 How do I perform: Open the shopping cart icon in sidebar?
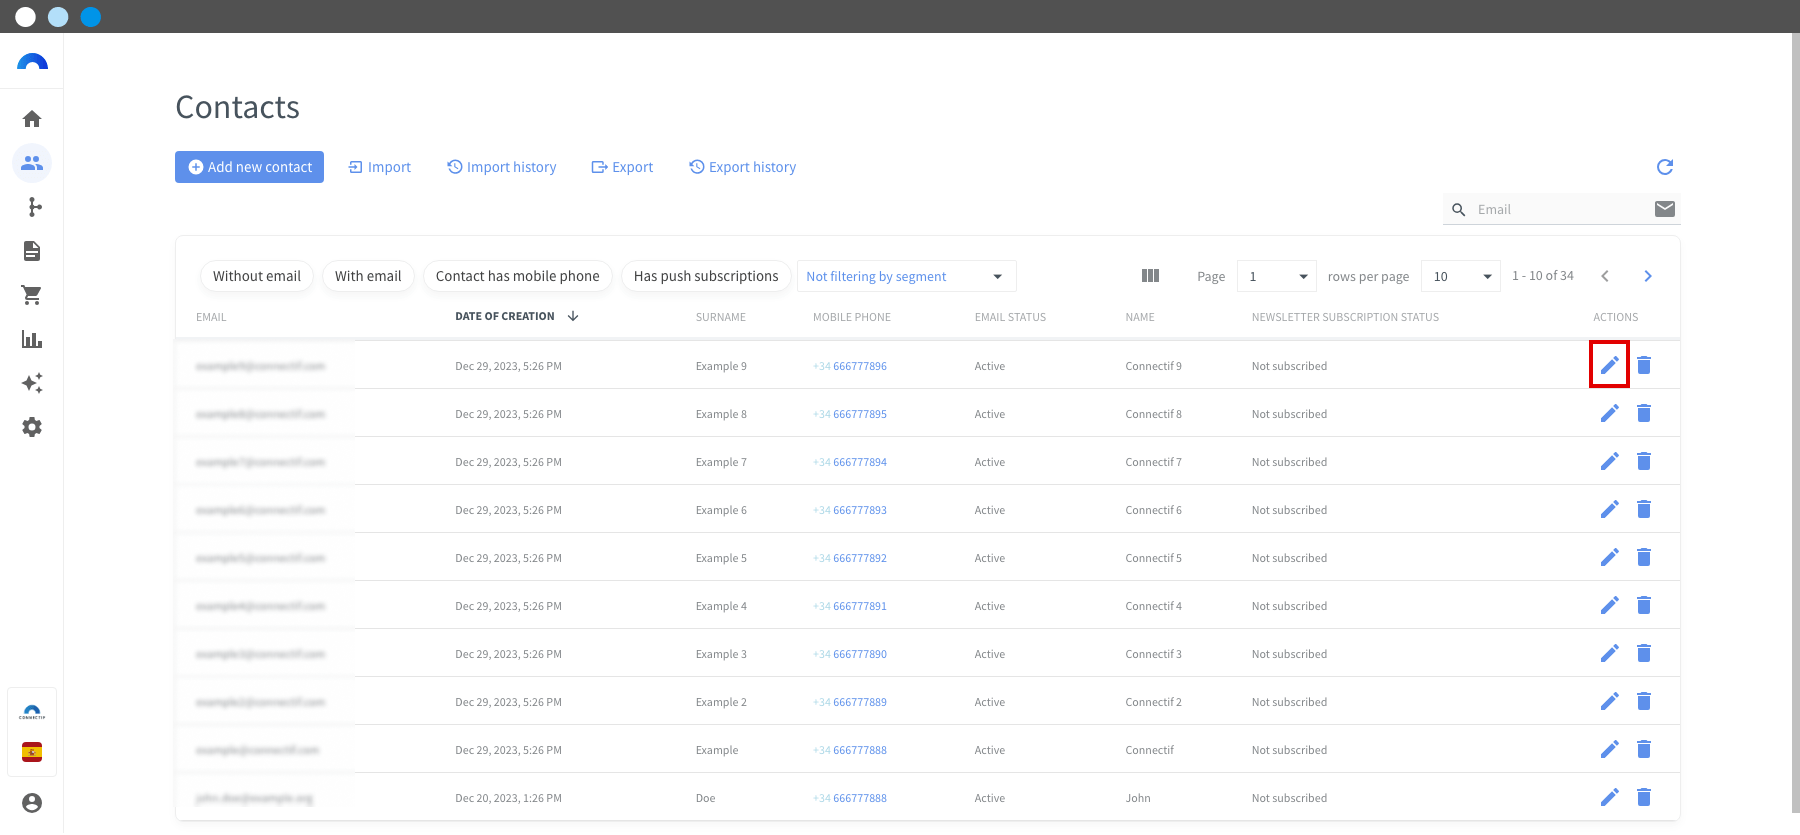click(x=32, y=295)
